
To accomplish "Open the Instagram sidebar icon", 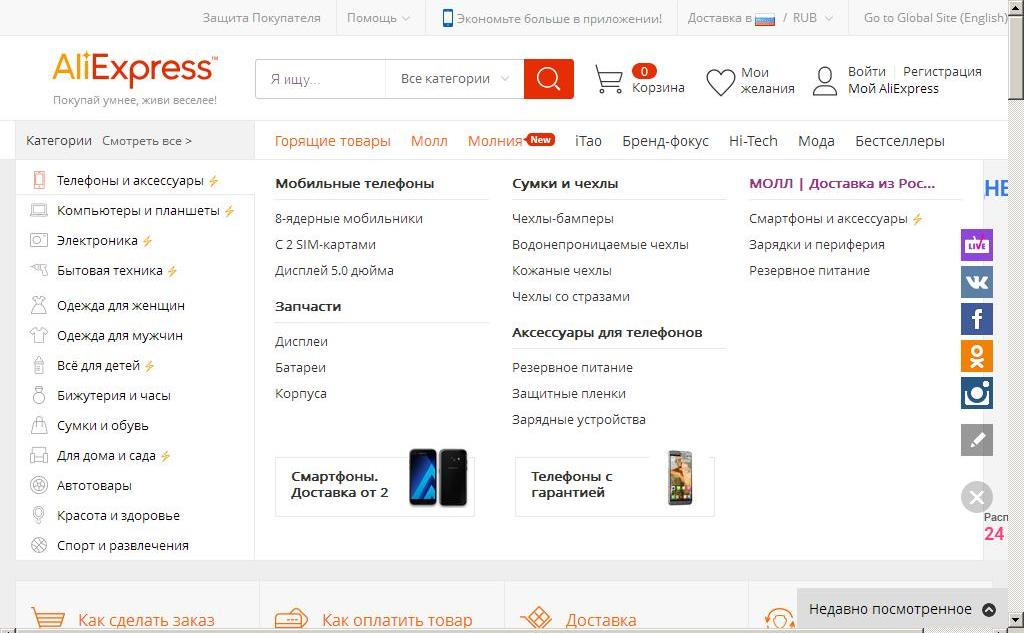I will pos(976,393).
